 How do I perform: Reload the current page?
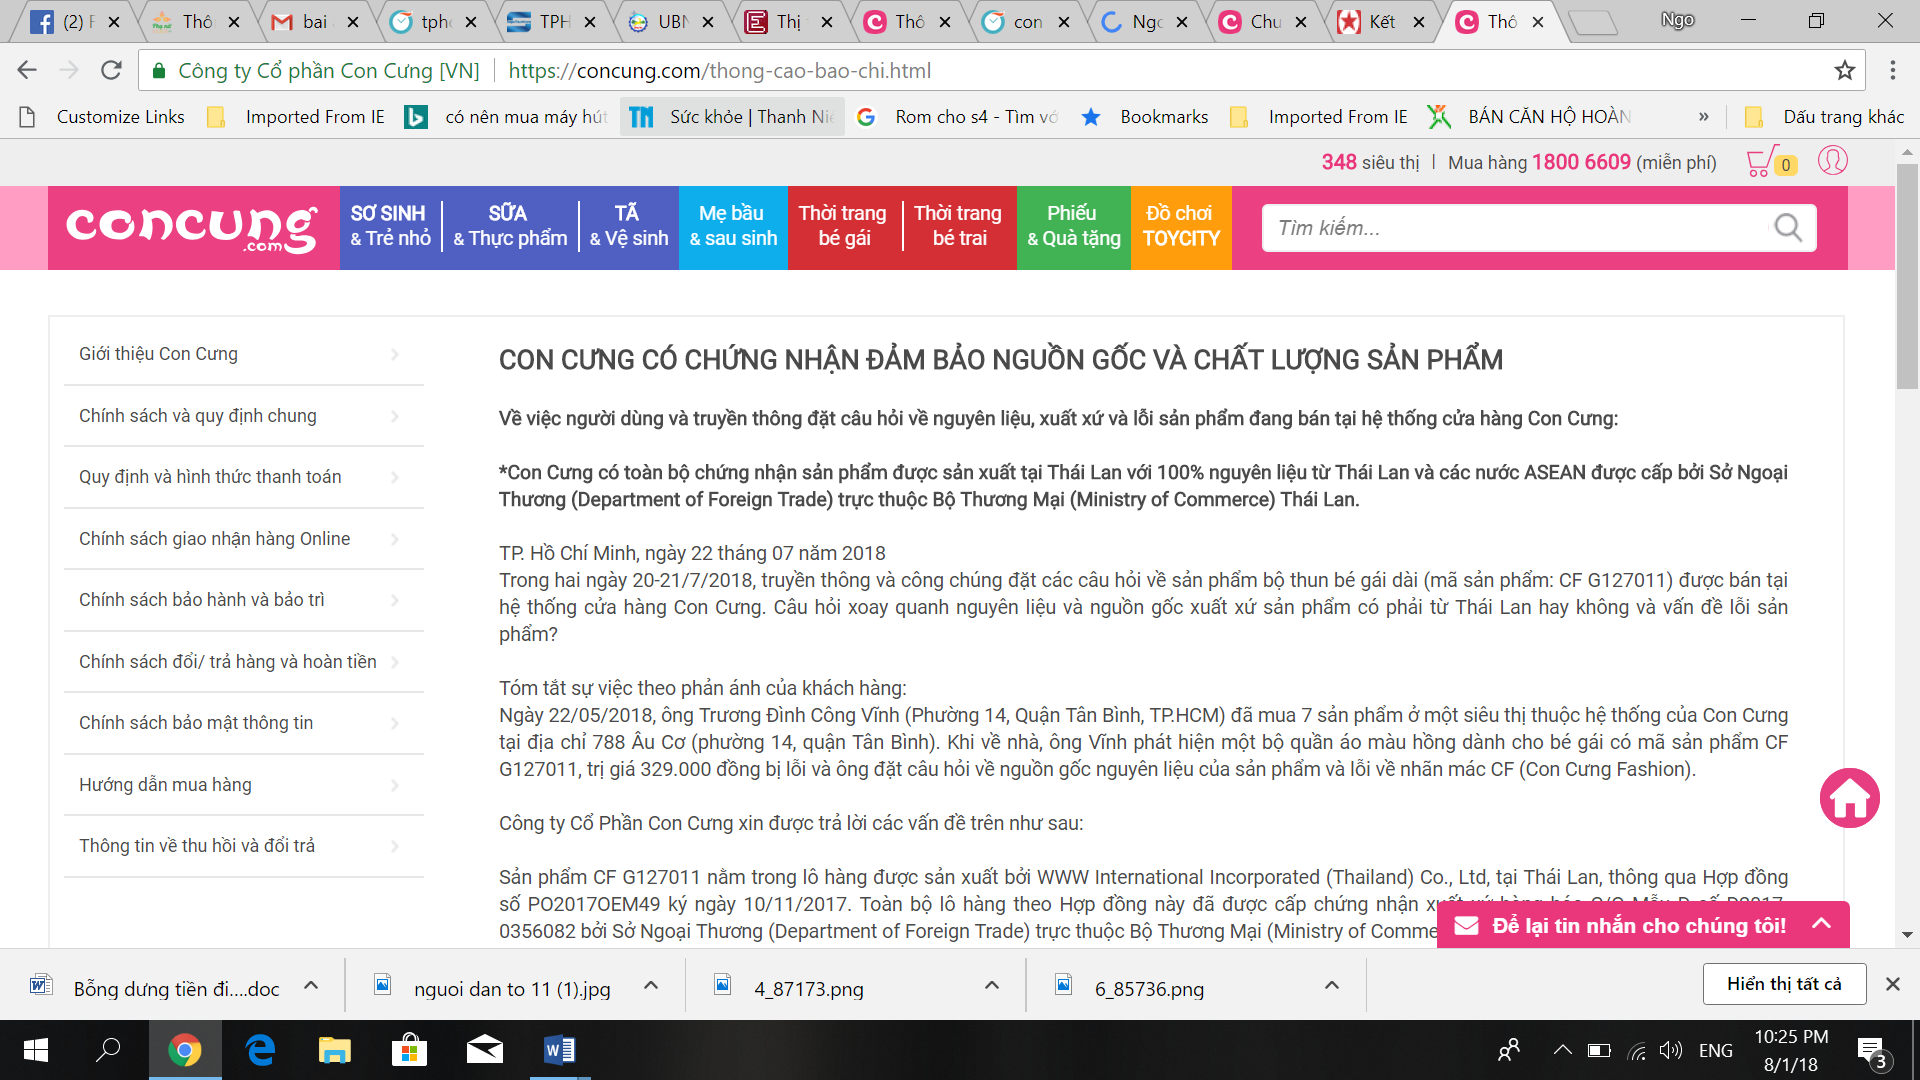tap(111, 70)
